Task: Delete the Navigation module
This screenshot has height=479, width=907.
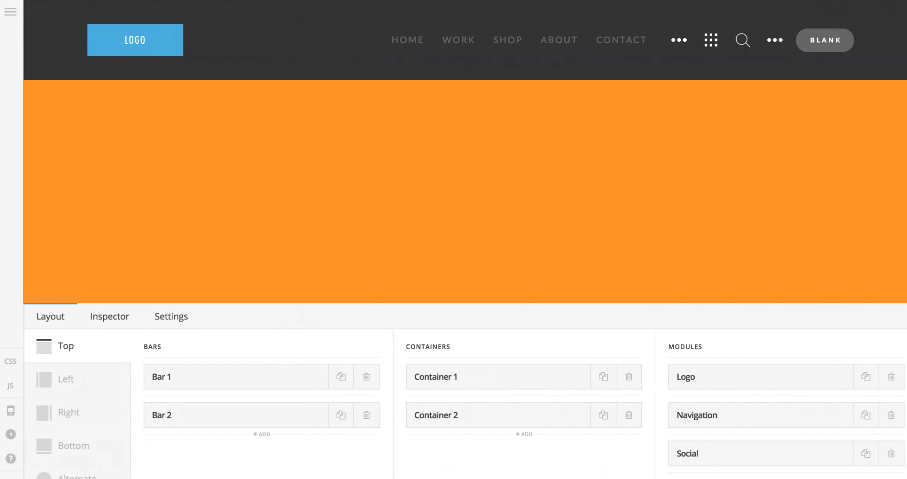Action: point(891,415)
